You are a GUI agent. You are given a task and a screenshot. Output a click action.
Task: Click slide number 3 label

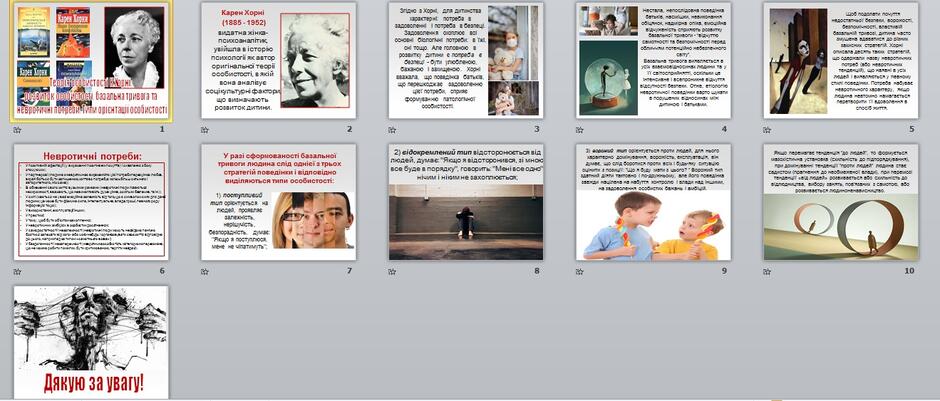(537, 129)
